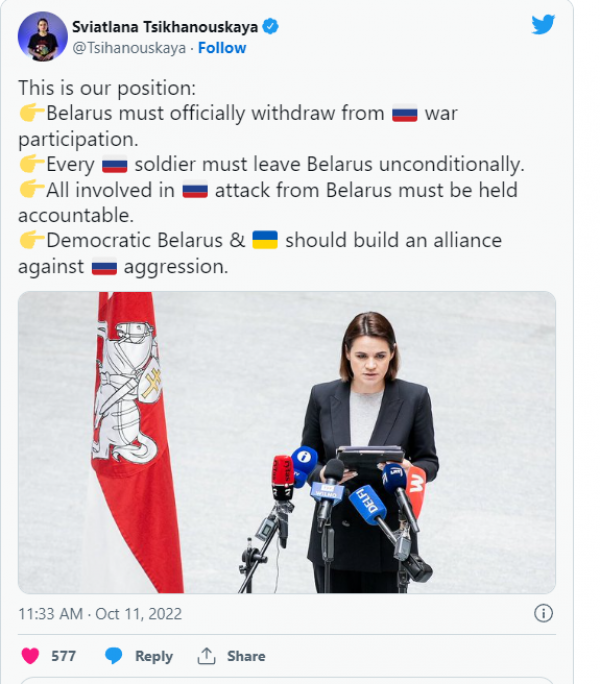The height and width of the screenshot is (684, 600).
Task: Open the @Tsihanouskaya handle link
Action: pos(130,48)
